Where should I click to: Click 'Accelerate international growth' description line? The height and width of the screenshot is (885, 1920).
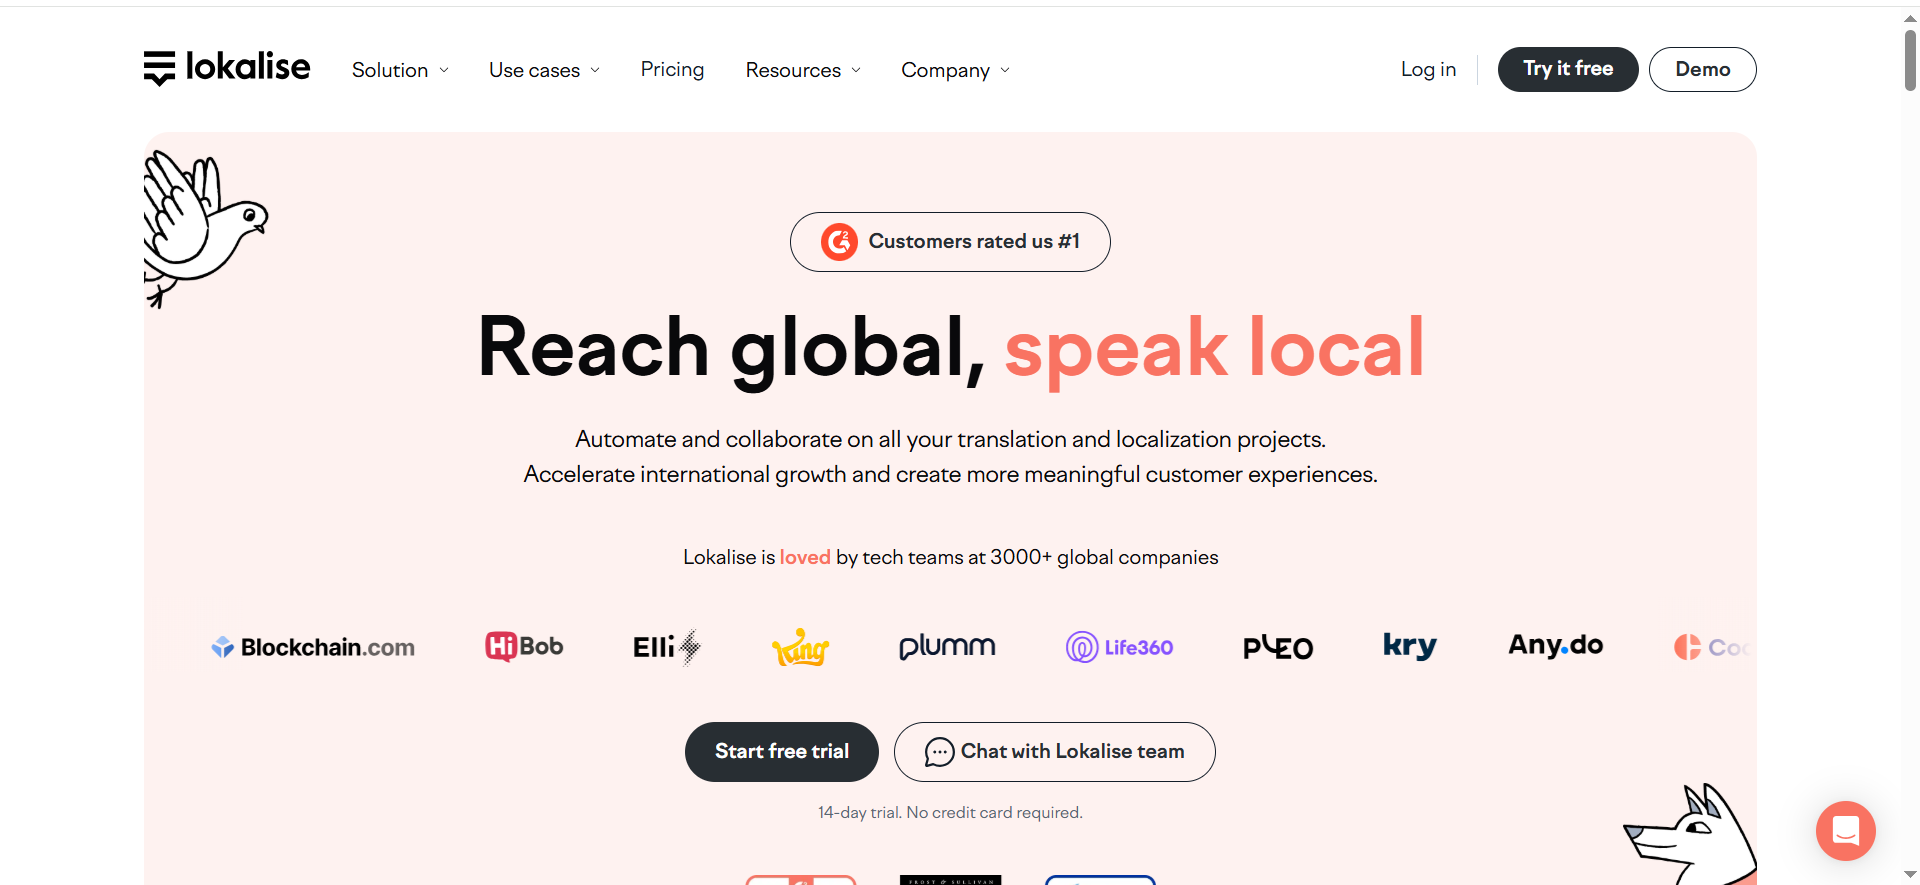click(x=951, y=474)
